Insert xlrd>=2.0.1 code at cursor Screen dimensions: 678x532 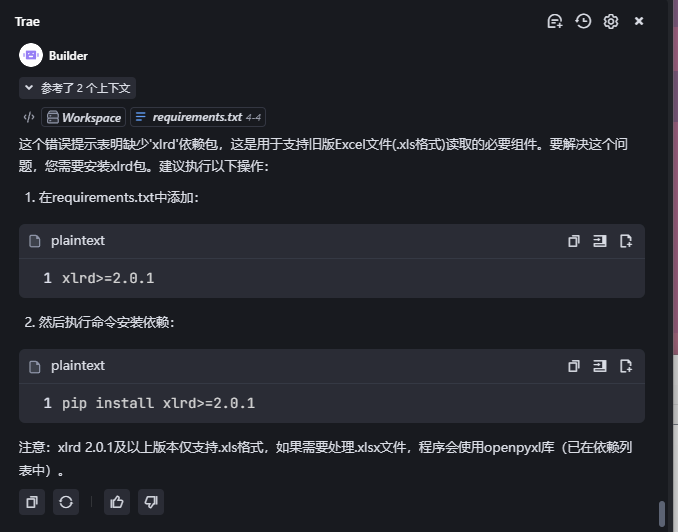click(x=600, y=241)
